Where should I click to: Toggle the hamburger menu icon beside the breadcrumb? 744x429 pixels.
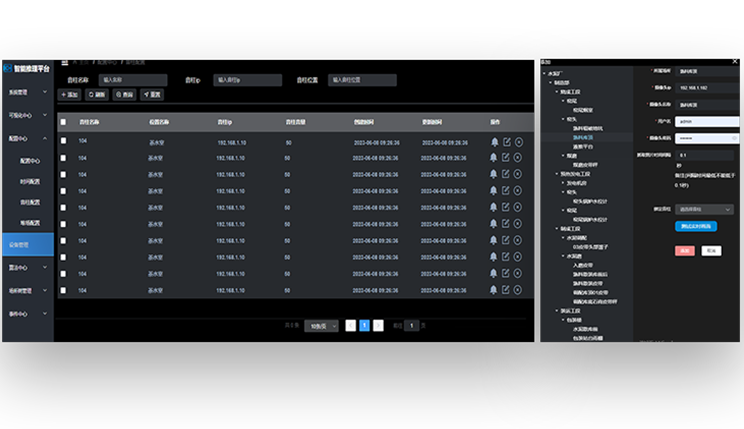point(65,62)
